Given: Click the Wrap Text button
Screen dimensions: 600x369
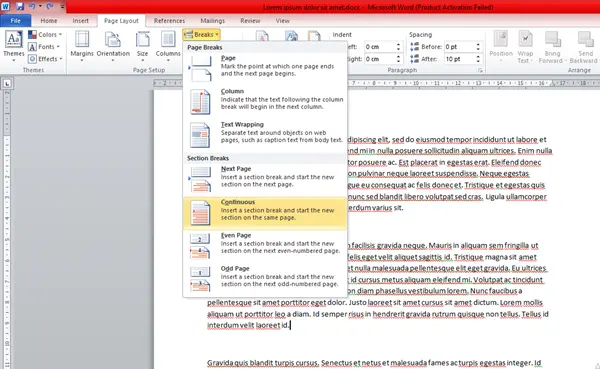Looking at the screenshot, I should [x=525, y=46].
